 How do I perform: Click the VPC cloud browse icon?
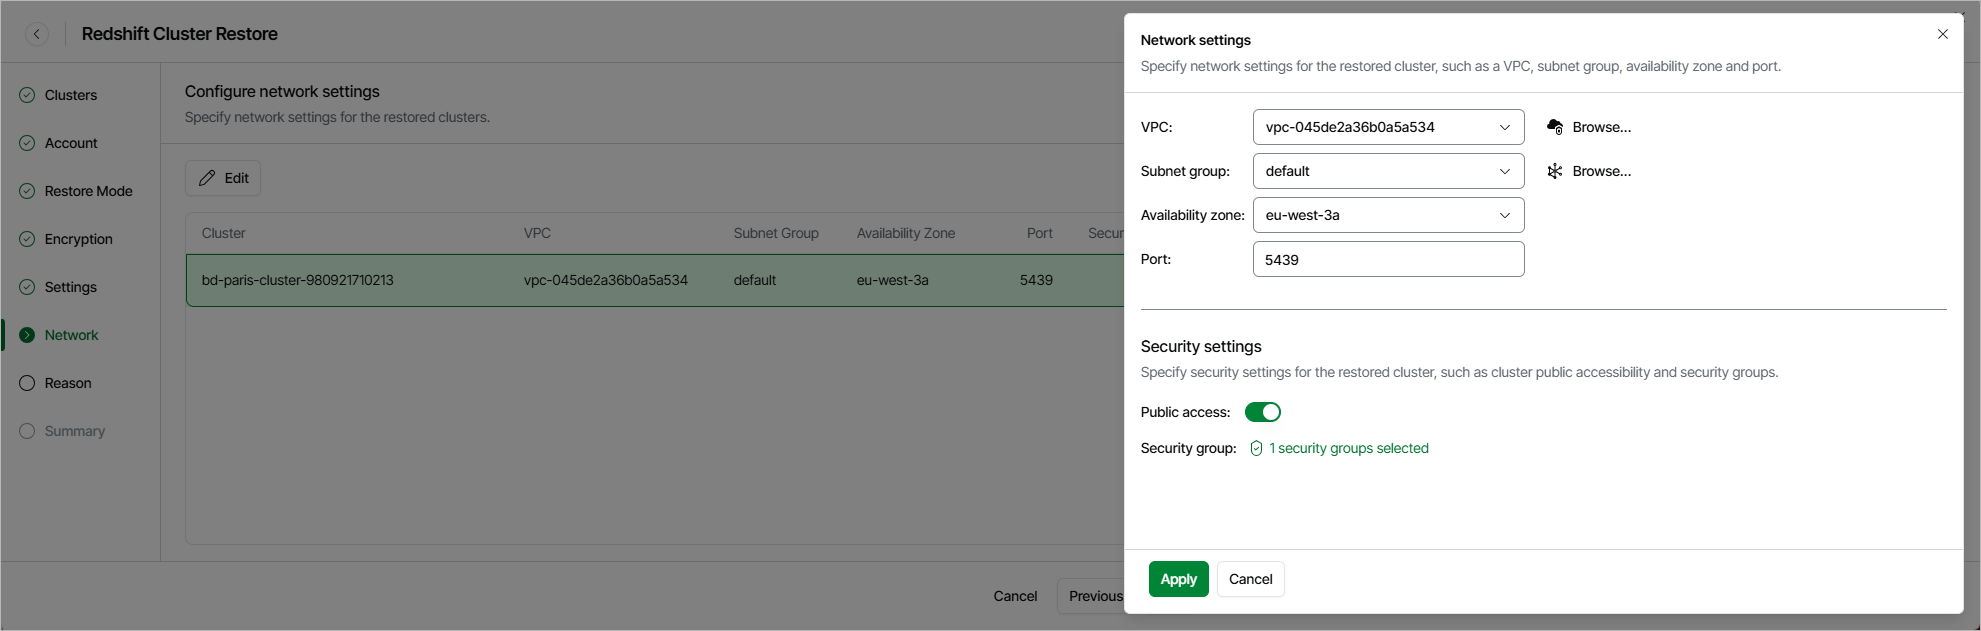(x=1555, y=127)
